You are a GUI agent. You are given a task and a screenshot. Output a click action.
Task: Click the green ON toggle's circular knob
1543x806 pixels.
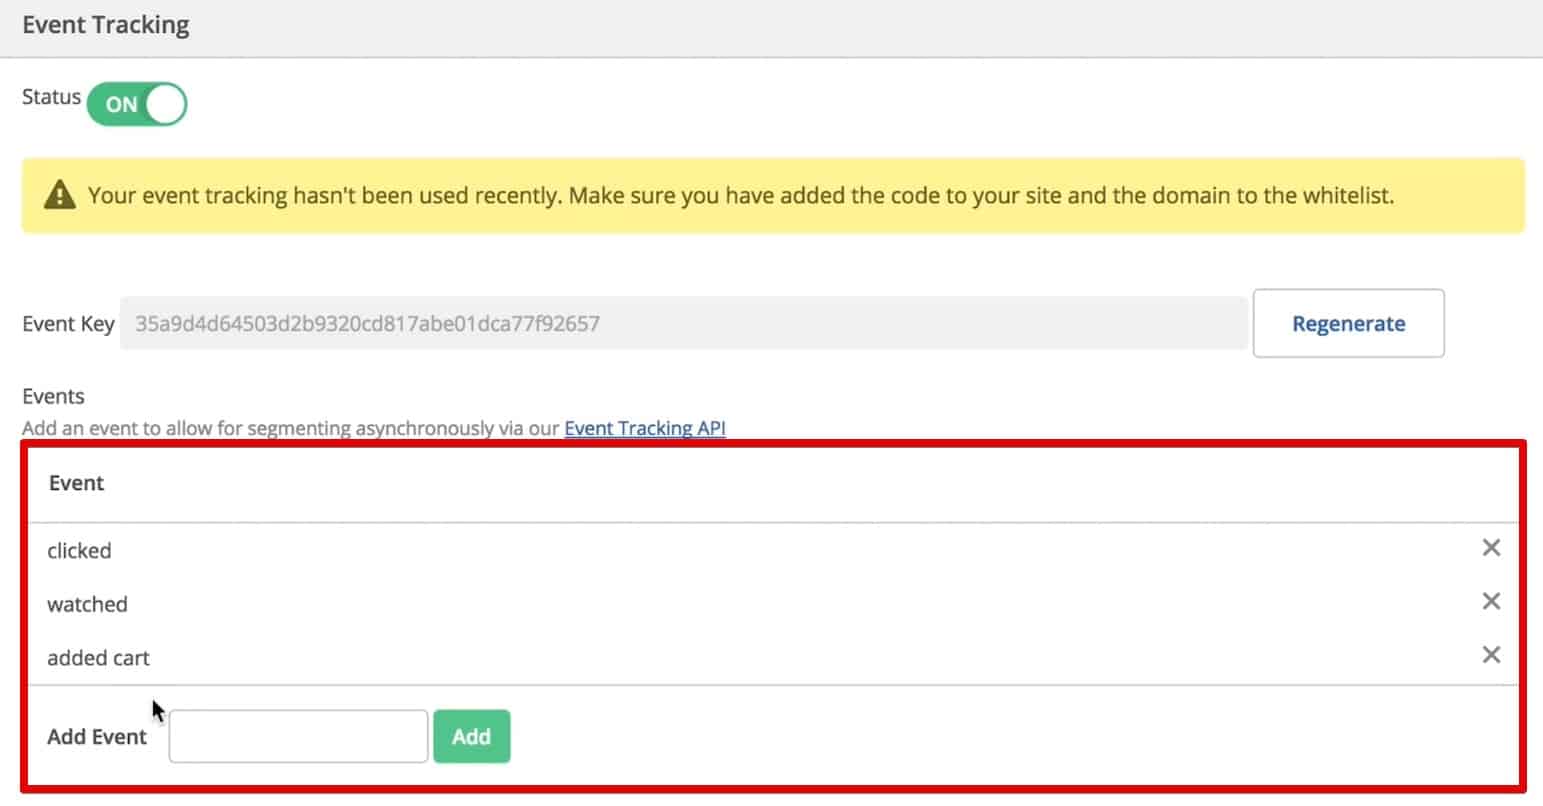163,103
